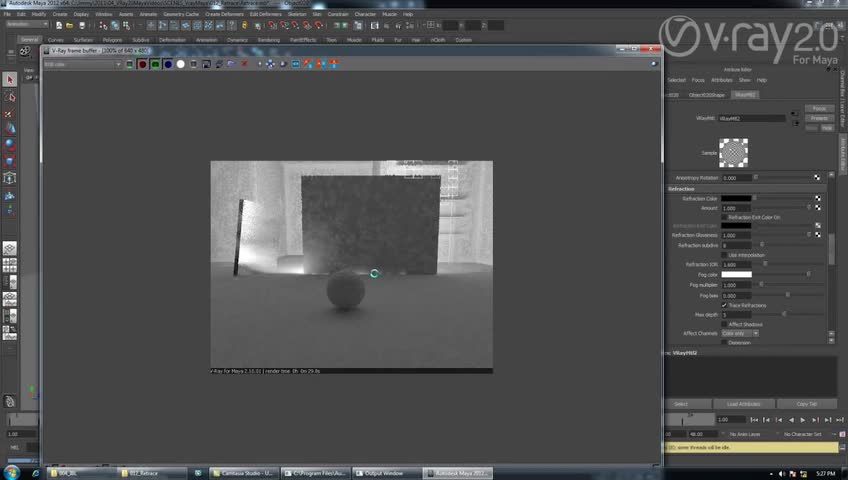Show blue channel in V-Ray frame buffer
Screen dimensions: 848x480
168,64
